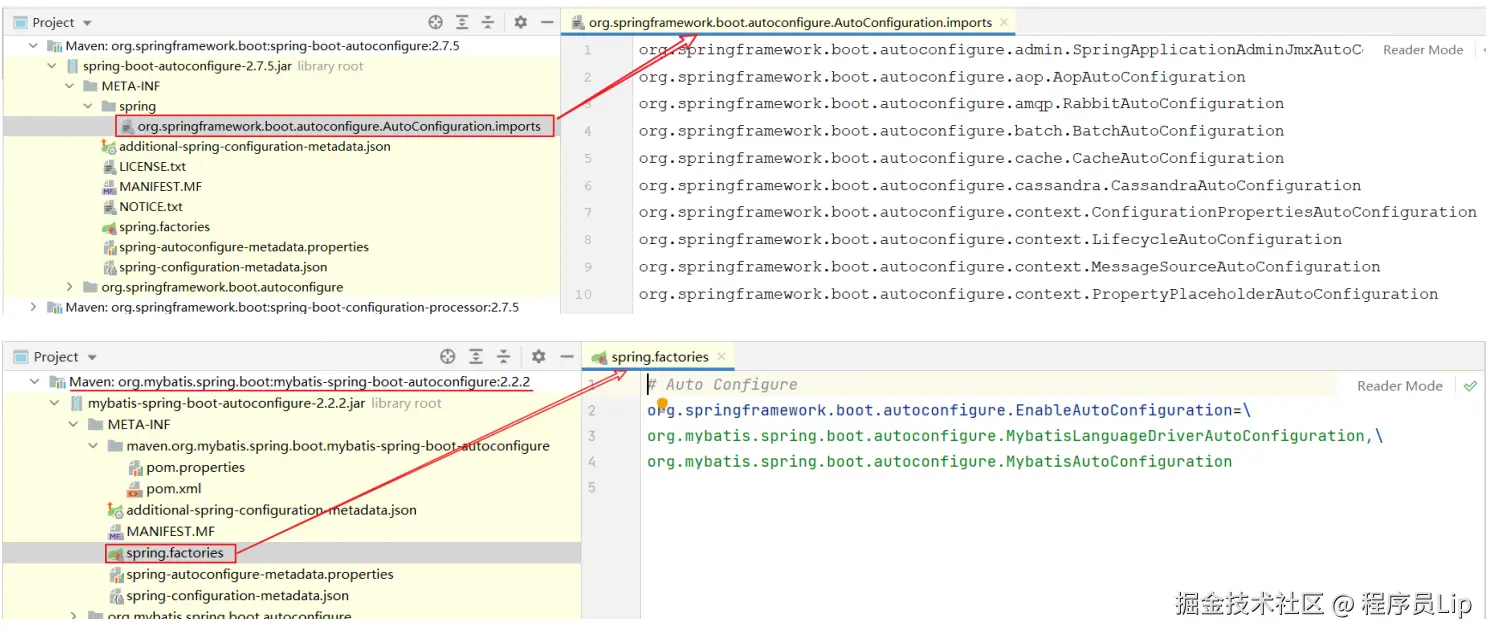Select spring.factories under mybatis META-INF
The height and width of the screenshot is (638, 1492).
click(175, 553)
